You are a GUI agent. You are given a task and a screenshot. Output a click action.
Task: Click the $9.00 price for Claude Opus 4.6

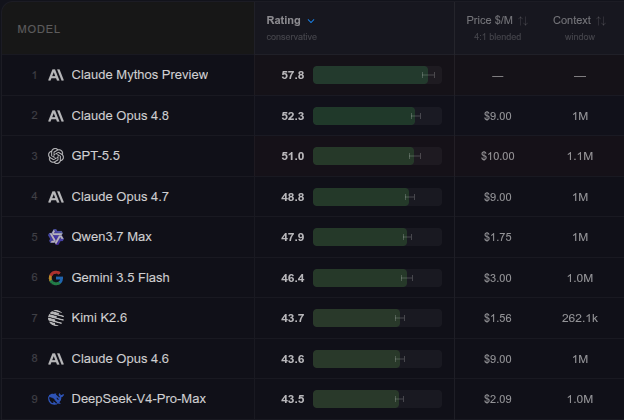pos(497,359)
